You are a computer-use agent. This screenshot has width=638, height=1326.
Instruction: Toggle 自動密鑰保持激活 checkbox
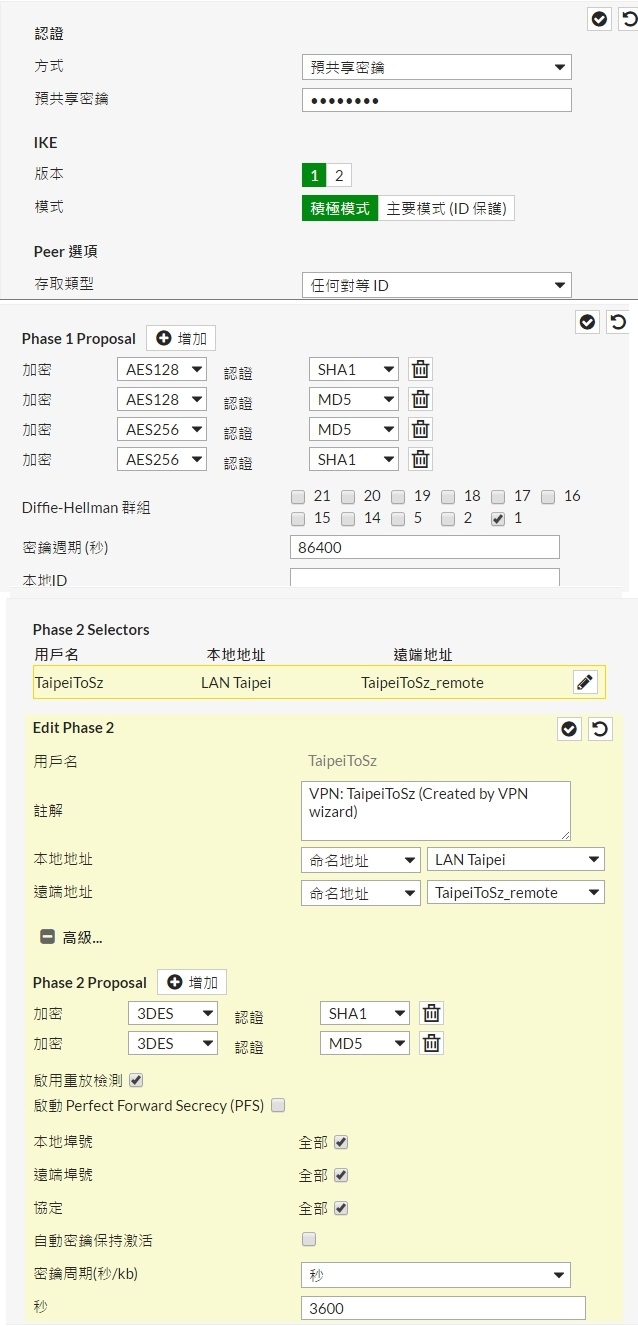click(309, 1240)
